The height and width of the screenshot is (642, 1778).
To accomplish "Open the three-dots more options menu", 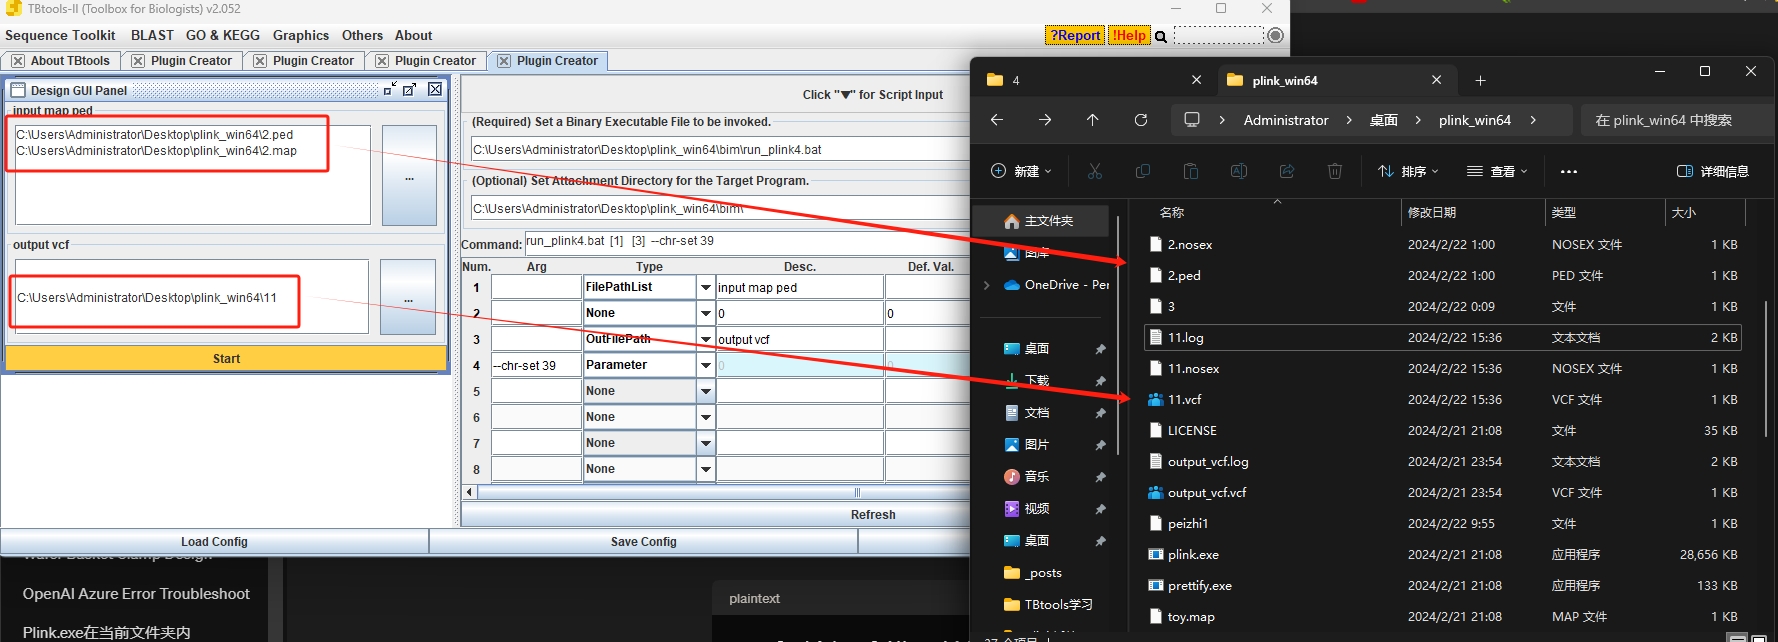I will click(x=1568, y=172).
